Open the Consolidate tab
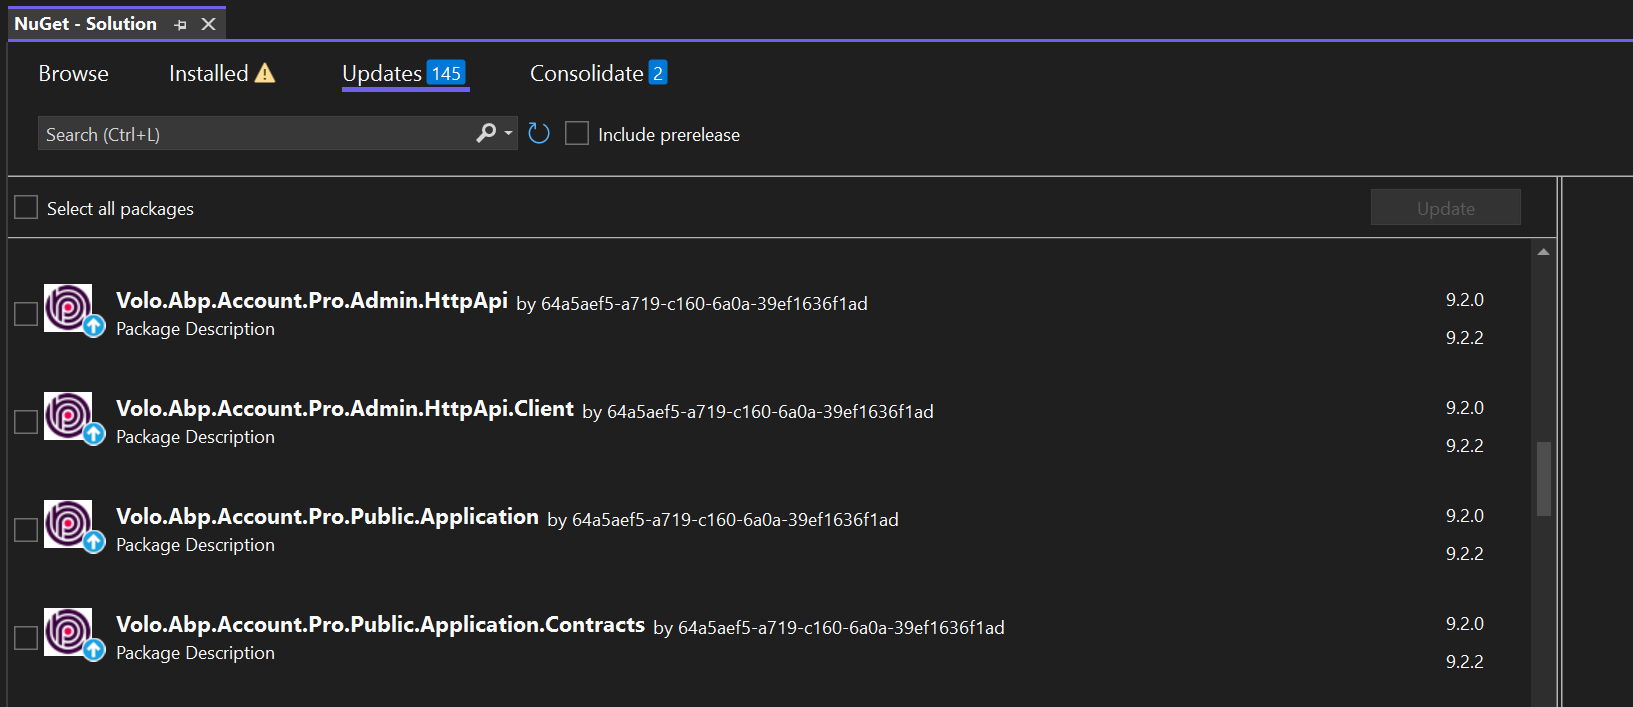 point(587,74)
